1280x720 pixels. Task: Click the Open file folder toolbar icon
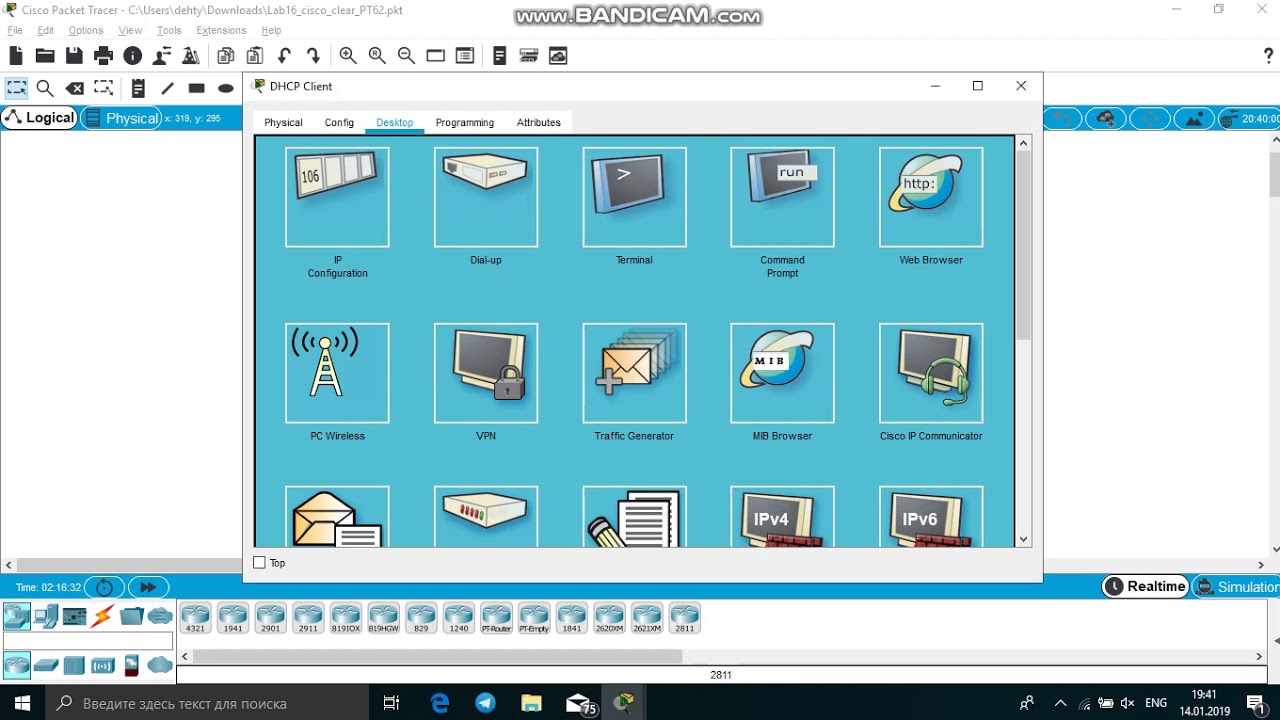(45, 56)
